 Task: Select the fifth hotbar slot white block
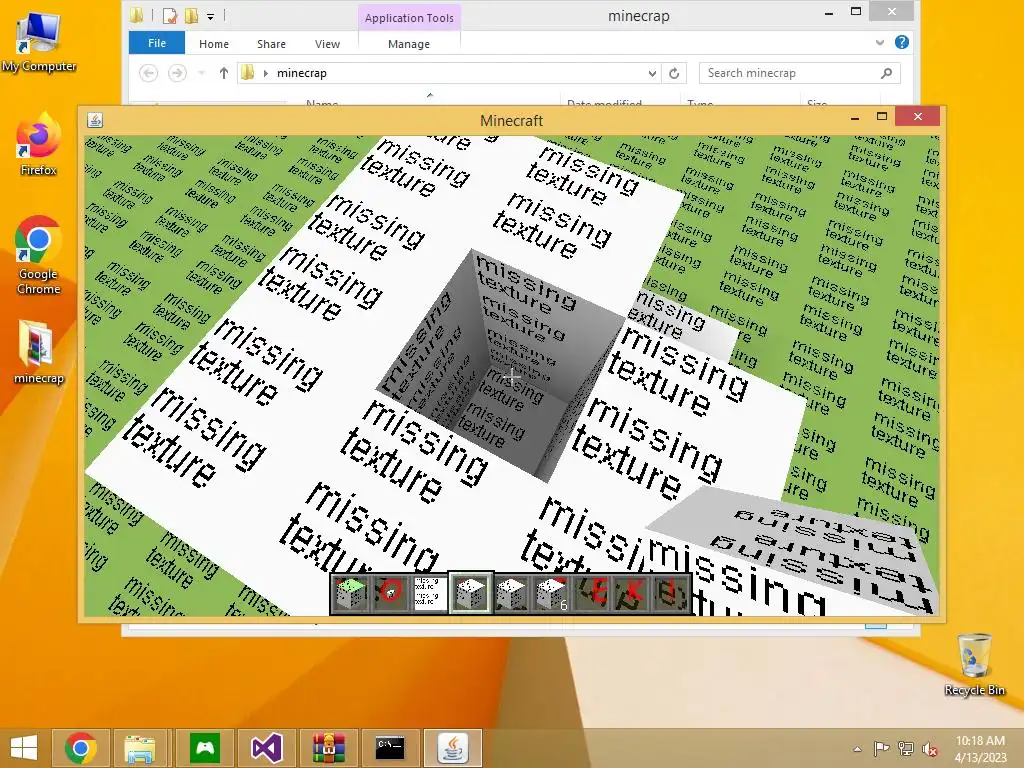click(x=511, y=593)
